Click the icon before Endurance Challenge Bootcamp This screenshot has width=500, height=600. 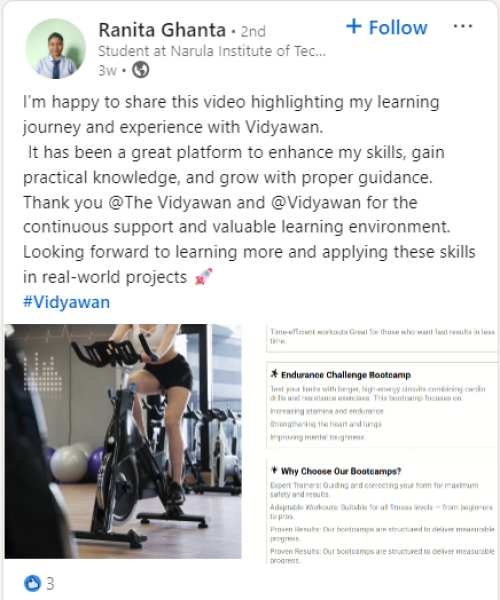[274, 374]
